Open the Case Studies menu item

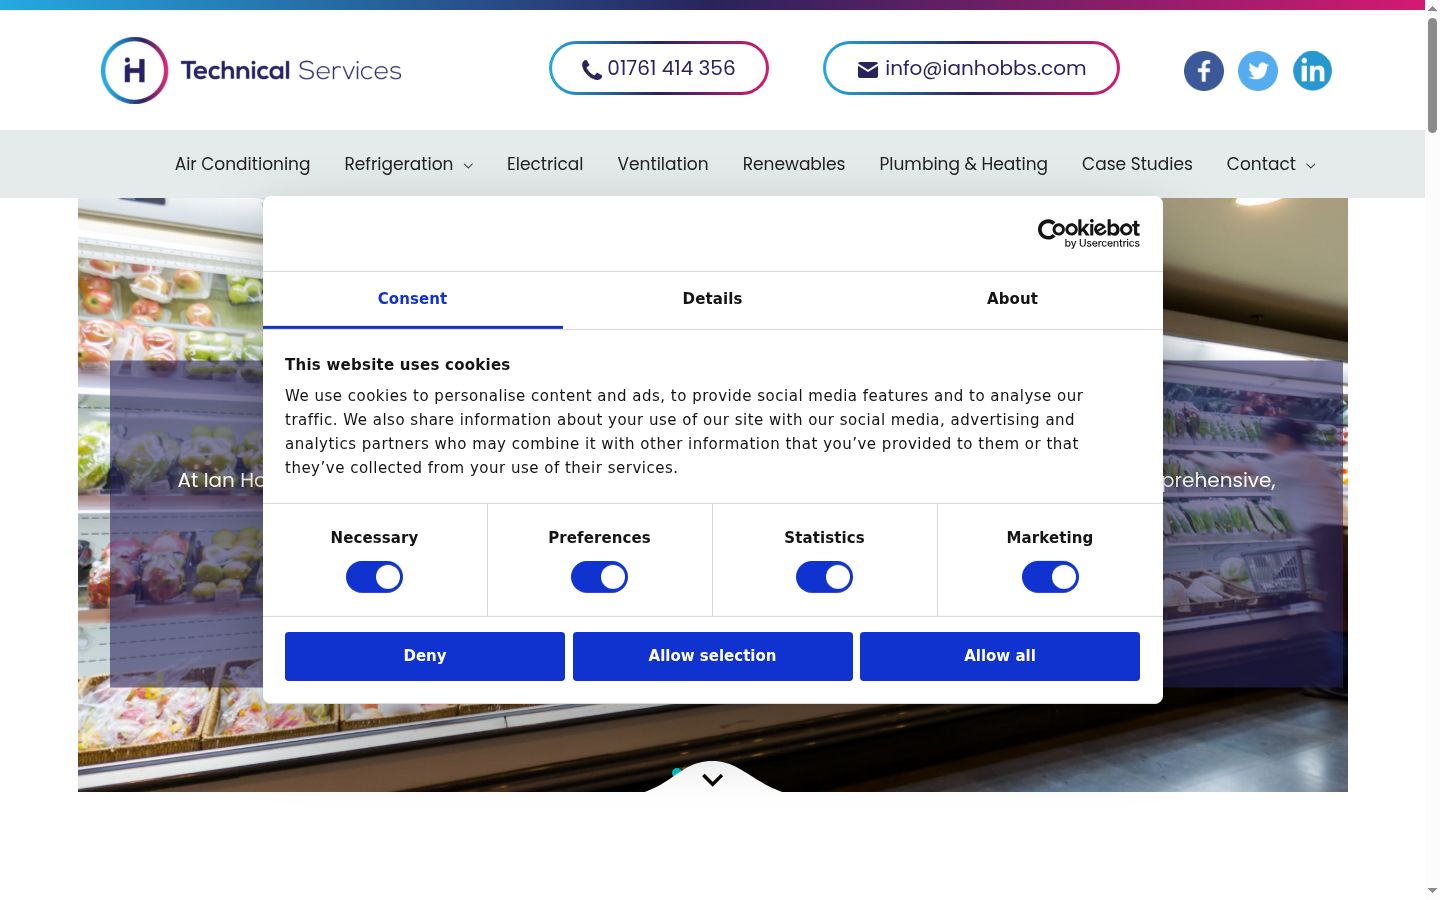[x=1137, y=164]
